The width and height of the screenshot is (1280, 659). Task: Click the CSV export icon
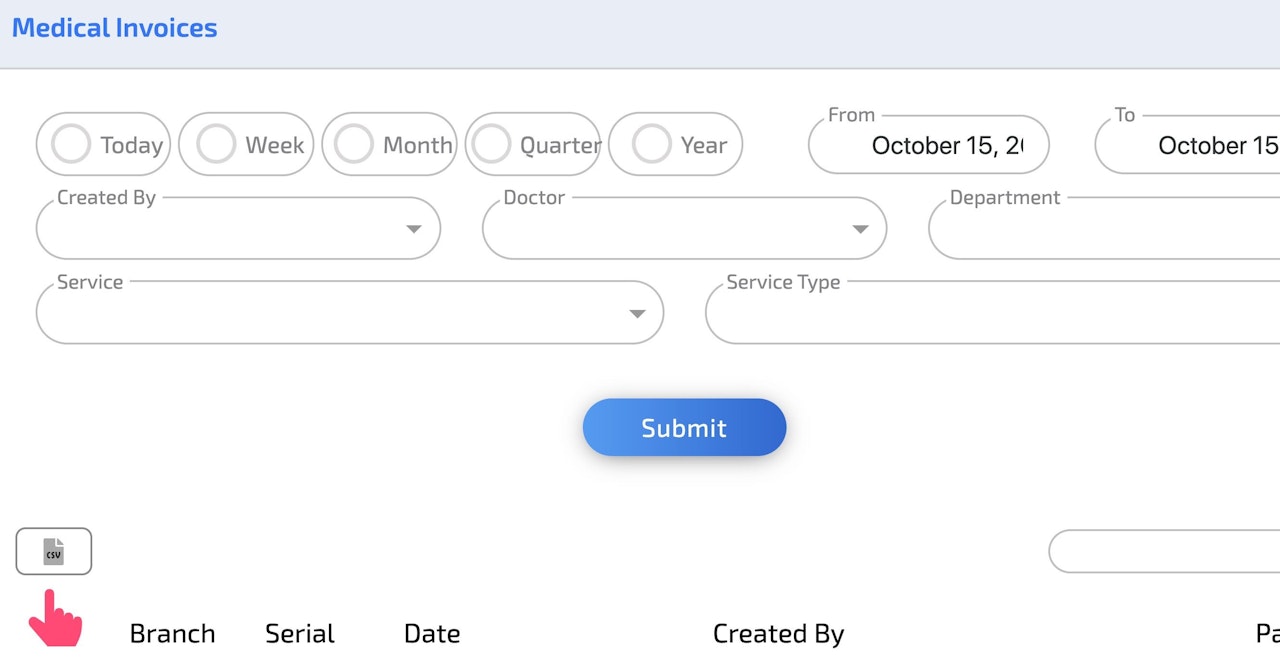tap(54, 551)
